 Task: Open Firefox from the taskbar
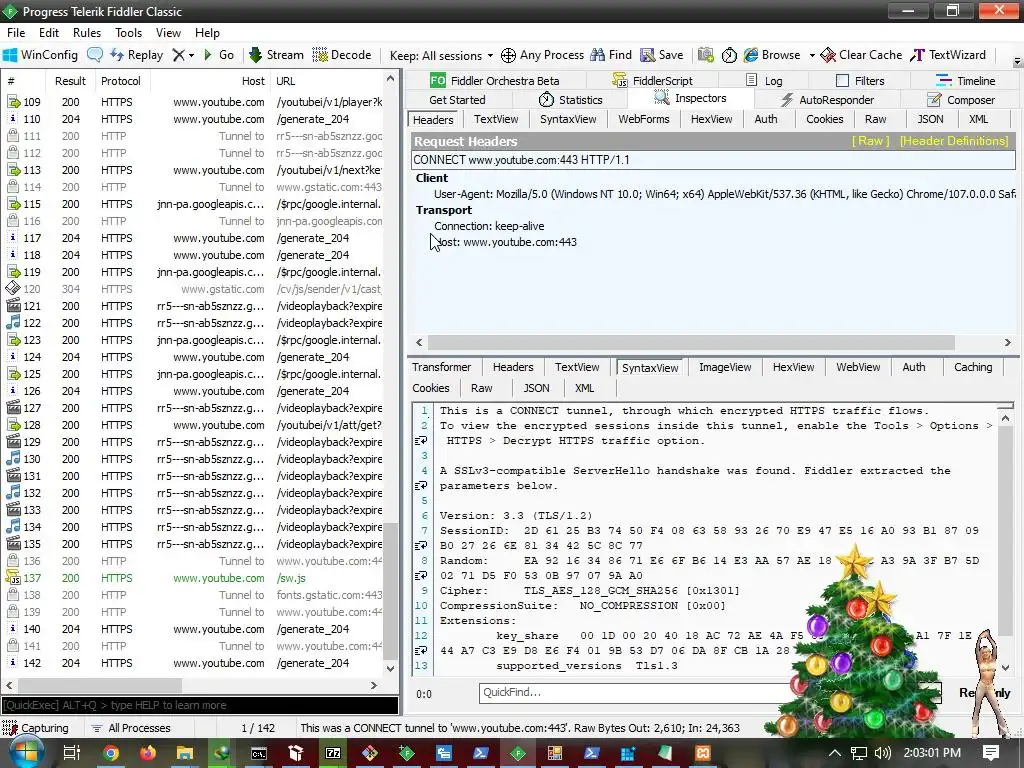click(148, 753)
